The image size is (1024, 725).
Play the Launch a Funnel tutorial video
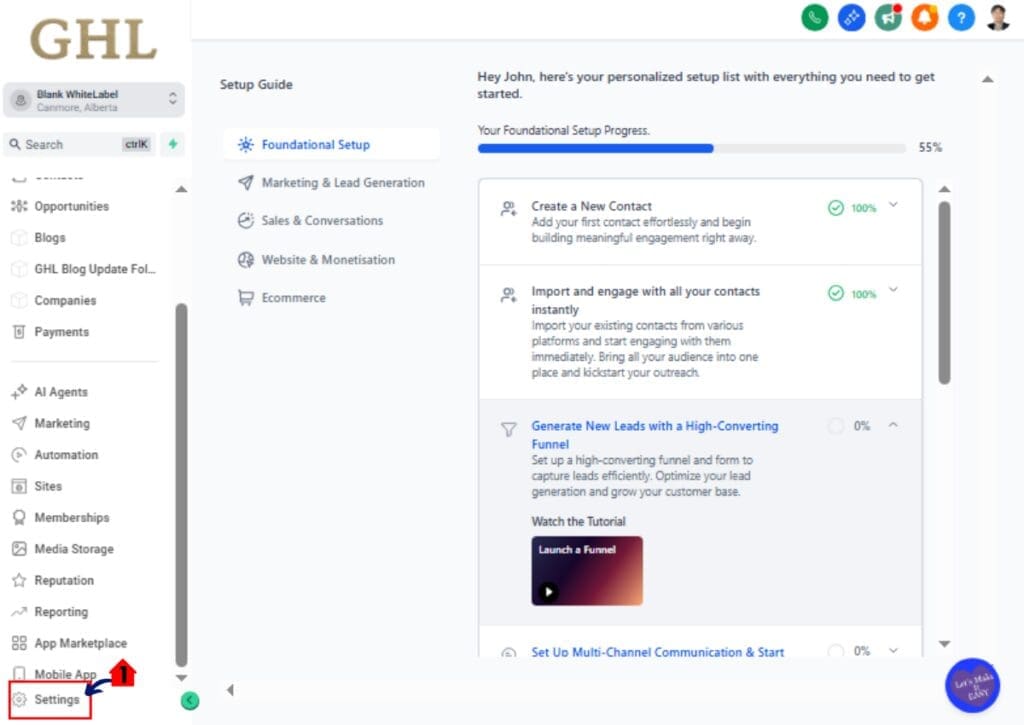tap(550, 590)
